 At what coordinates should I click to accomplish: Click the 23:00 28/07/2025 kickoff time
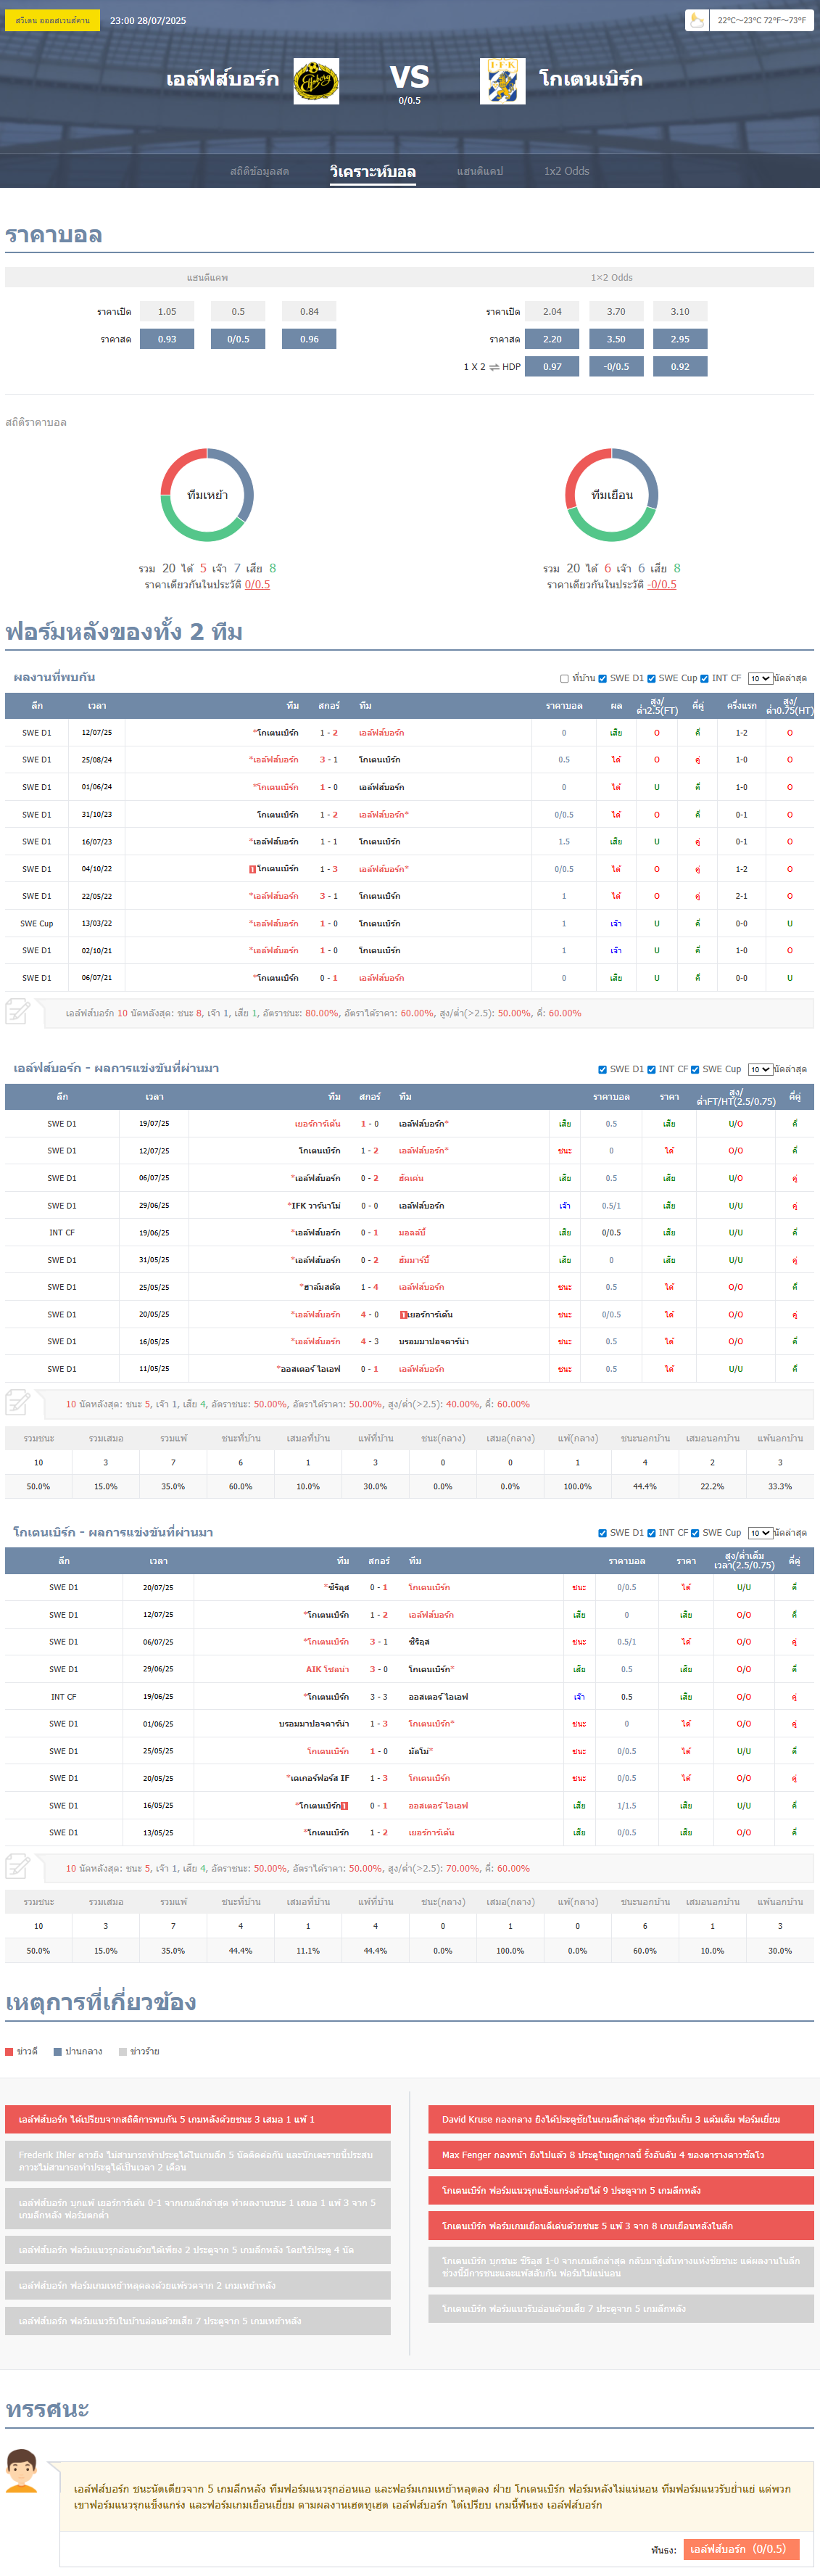148,20
